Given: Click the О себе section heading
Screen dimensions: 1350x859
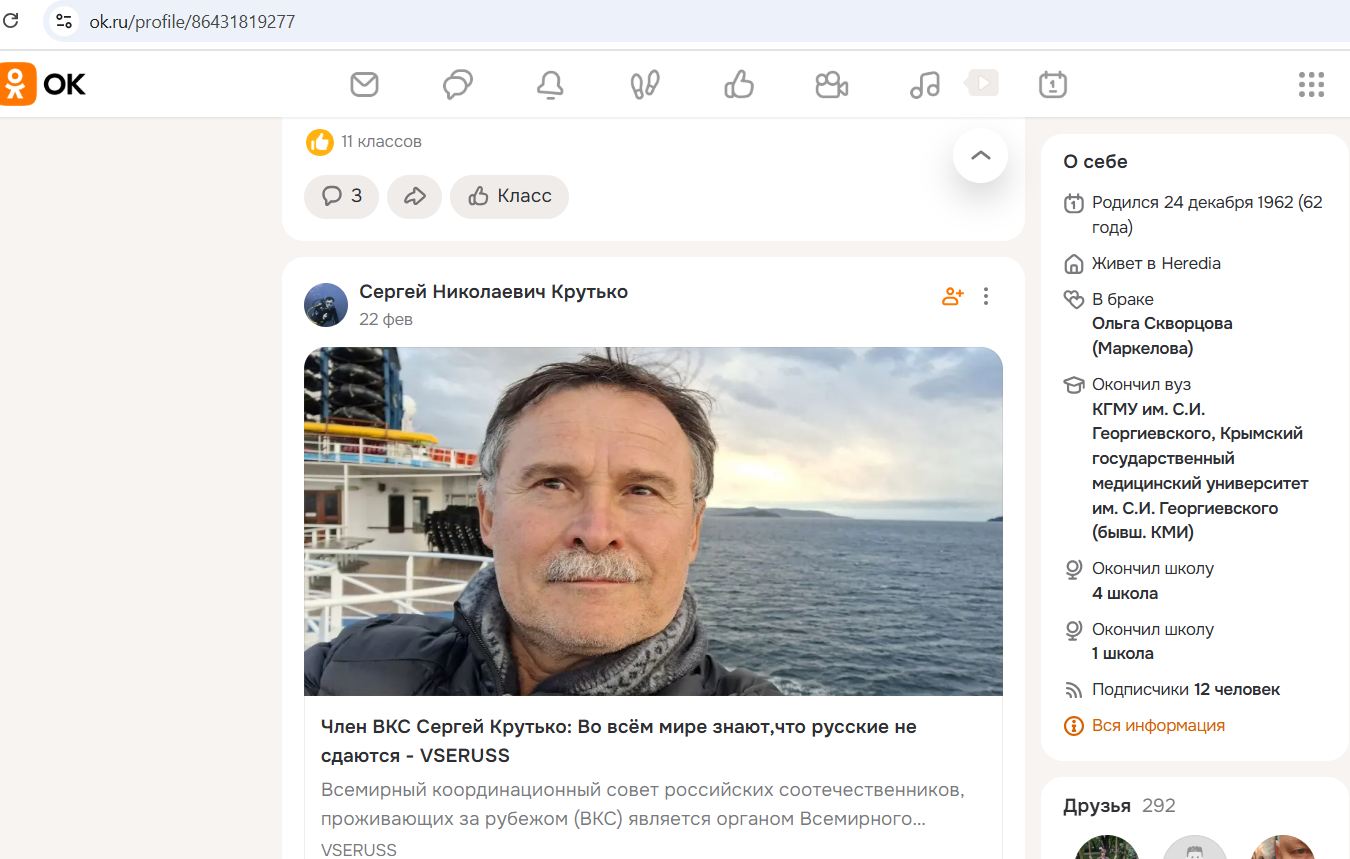Looking at the screenshot, I should coord(1095,162).
